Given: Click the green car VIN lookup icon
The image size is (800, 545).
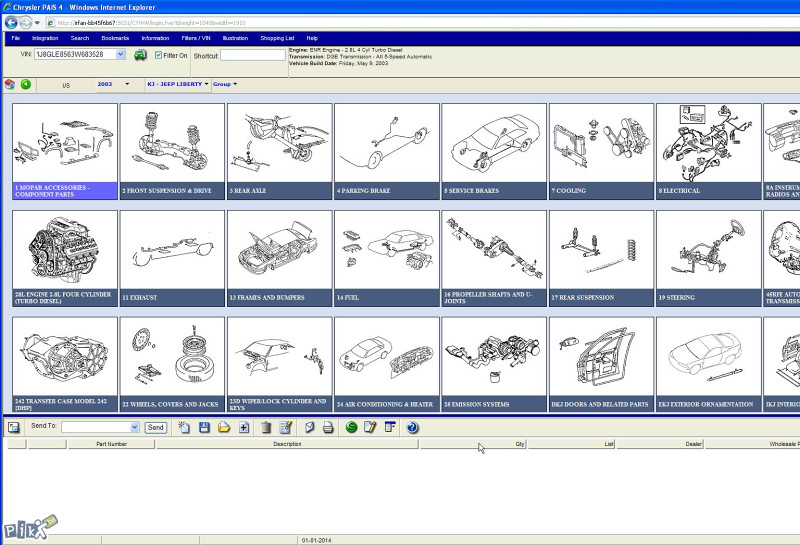Looking at the screenshot, I should coord(140,55).
